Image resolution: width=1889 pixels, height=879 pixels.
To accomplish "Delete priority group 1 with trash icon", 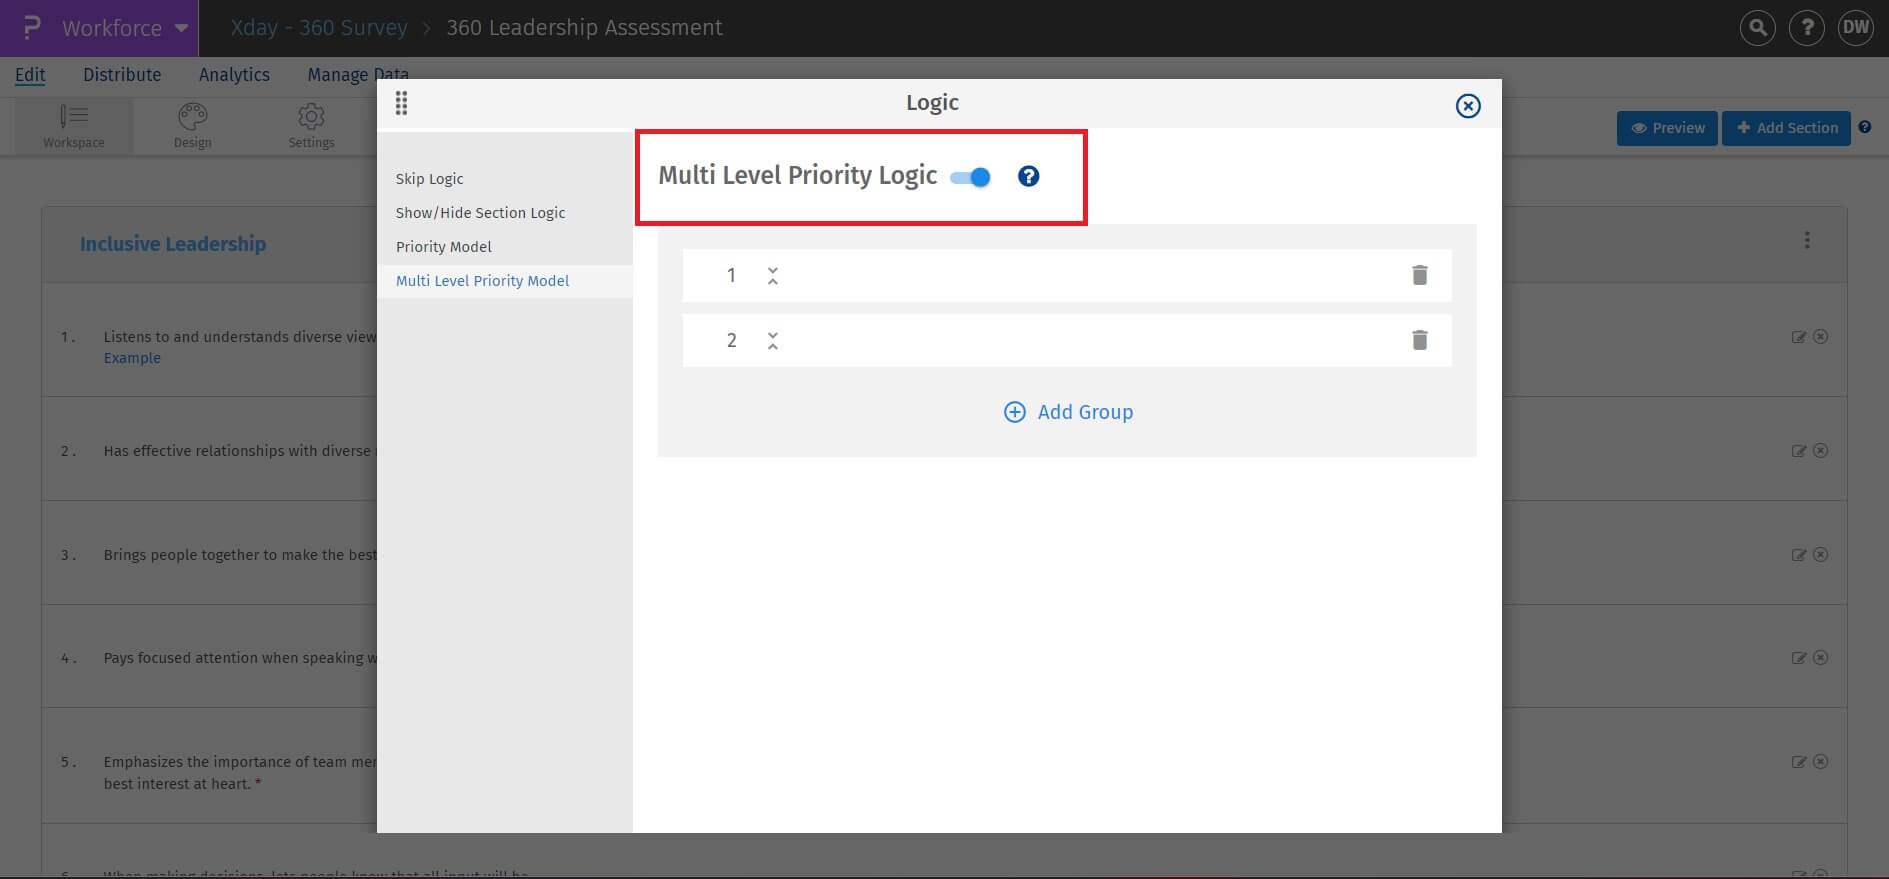I will (x=1419, y=275).
